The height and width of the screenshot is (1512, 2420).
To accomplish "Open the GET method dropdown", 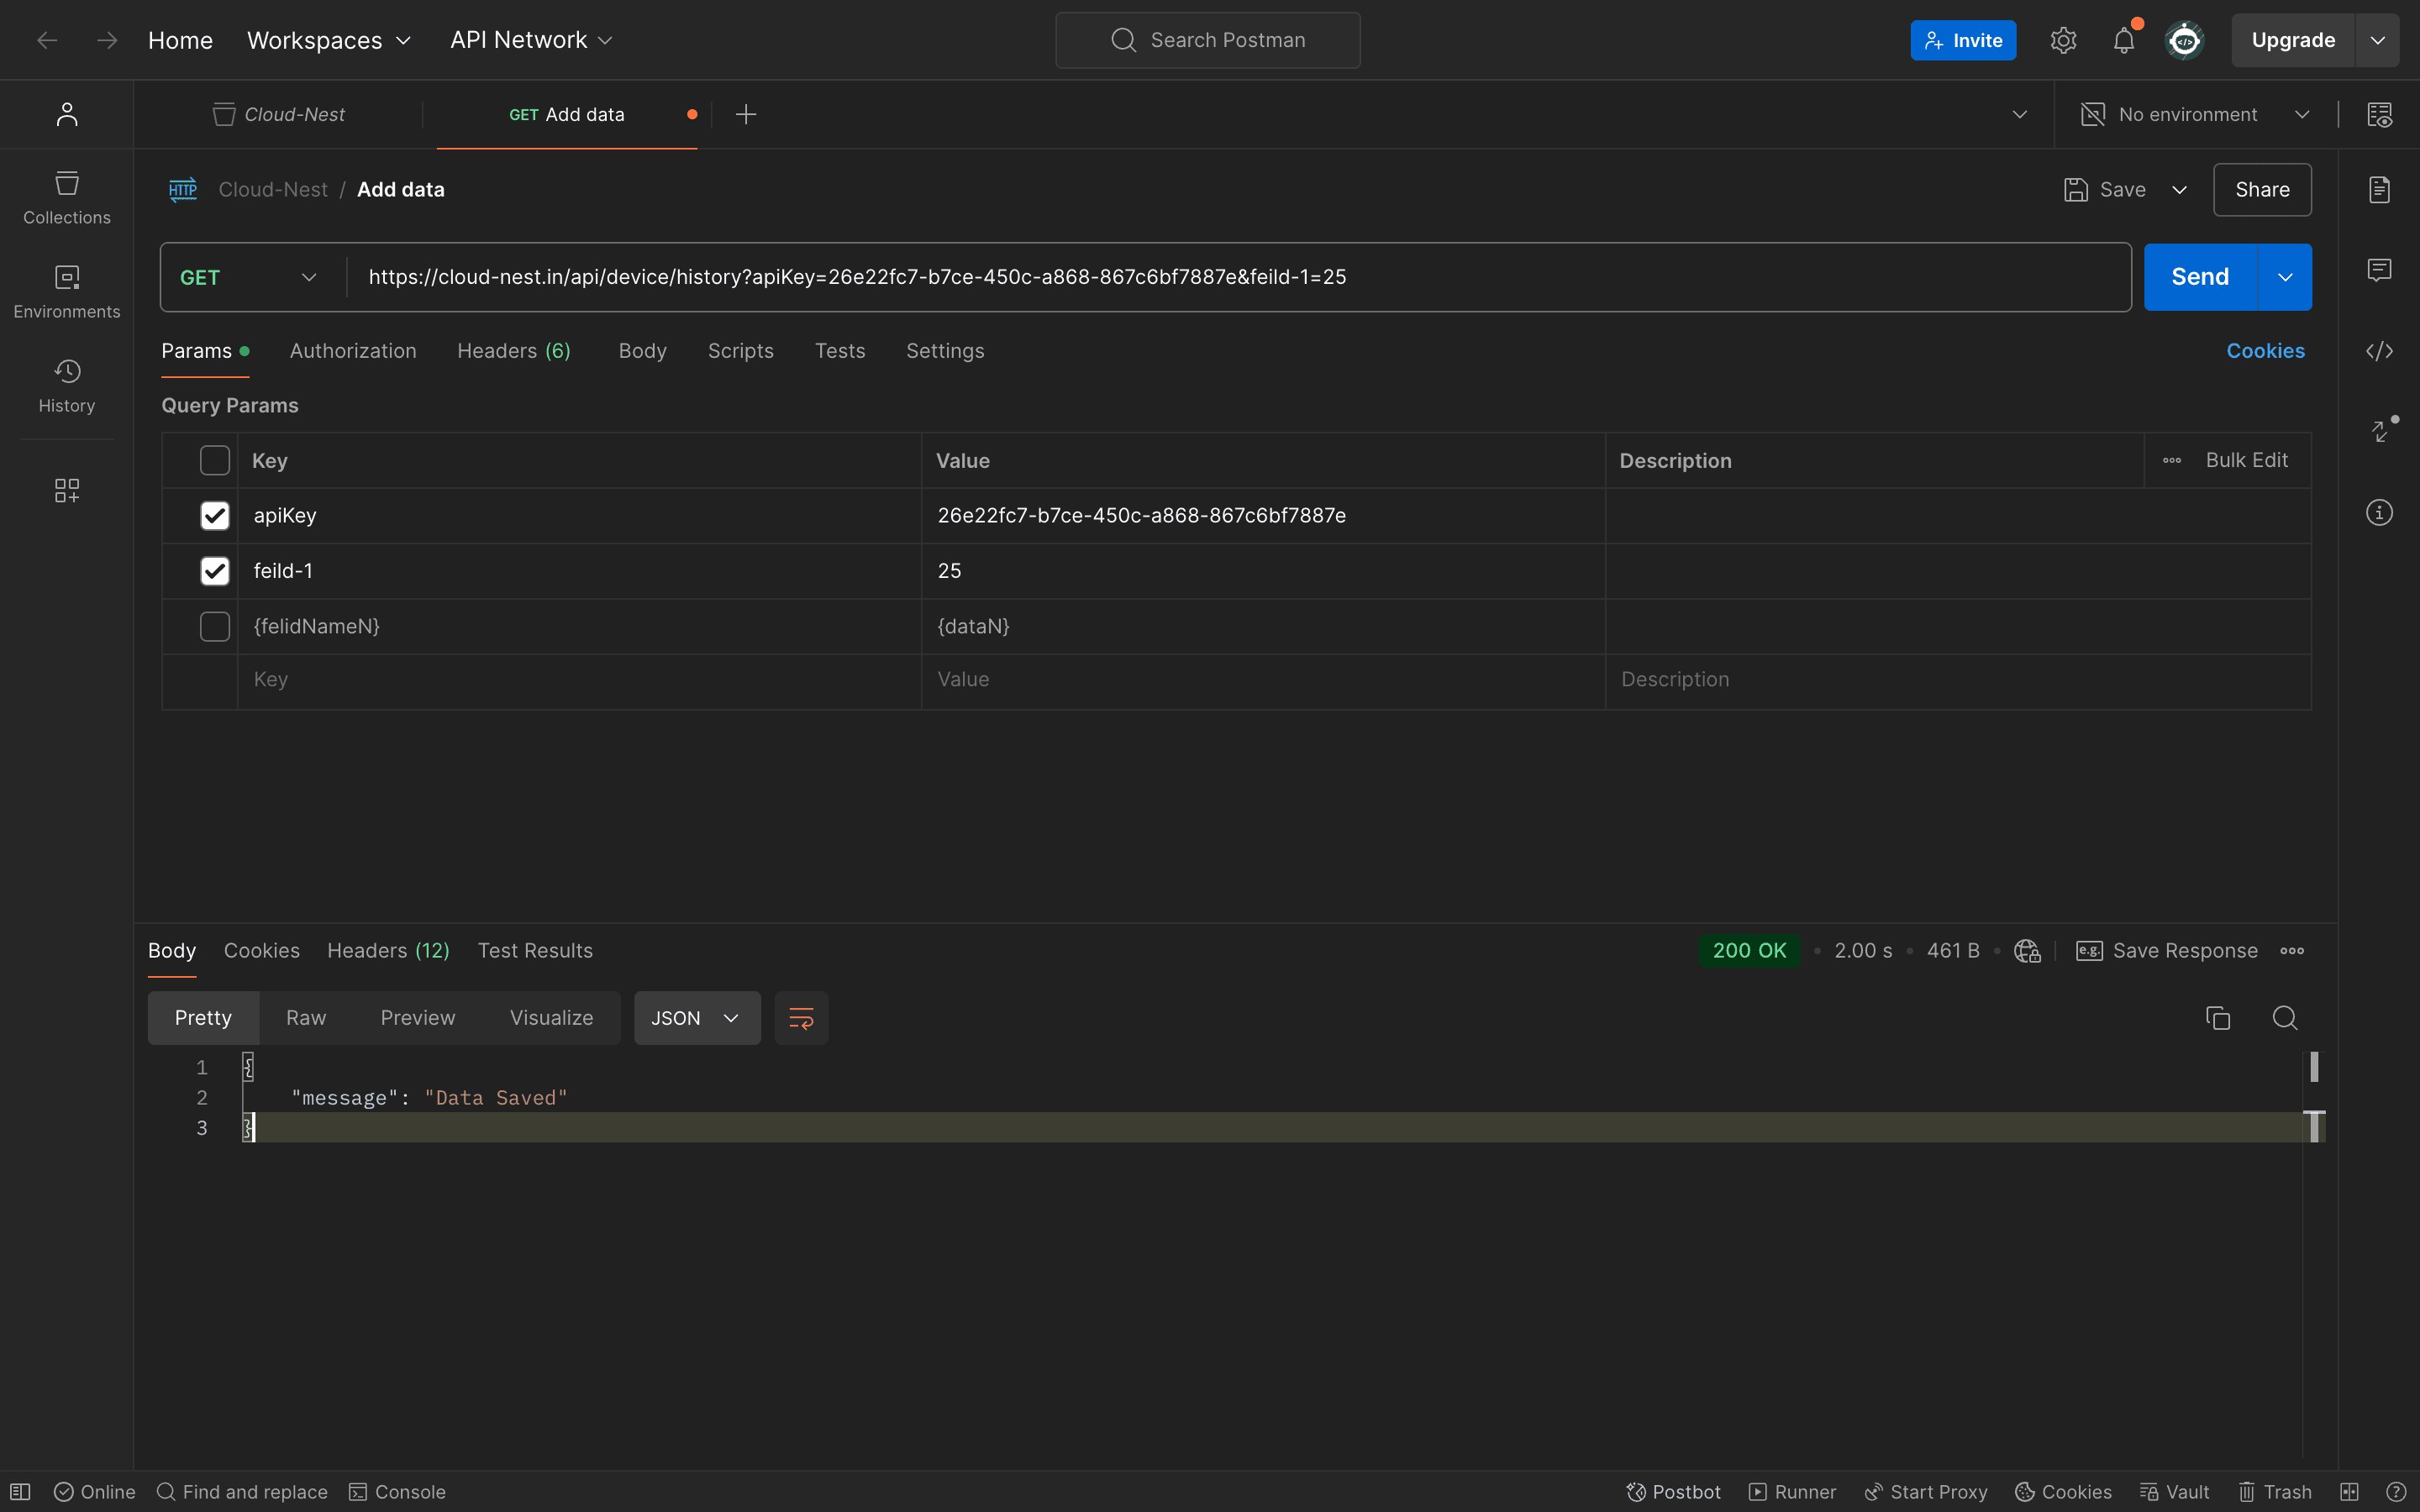I will (249, 277).
